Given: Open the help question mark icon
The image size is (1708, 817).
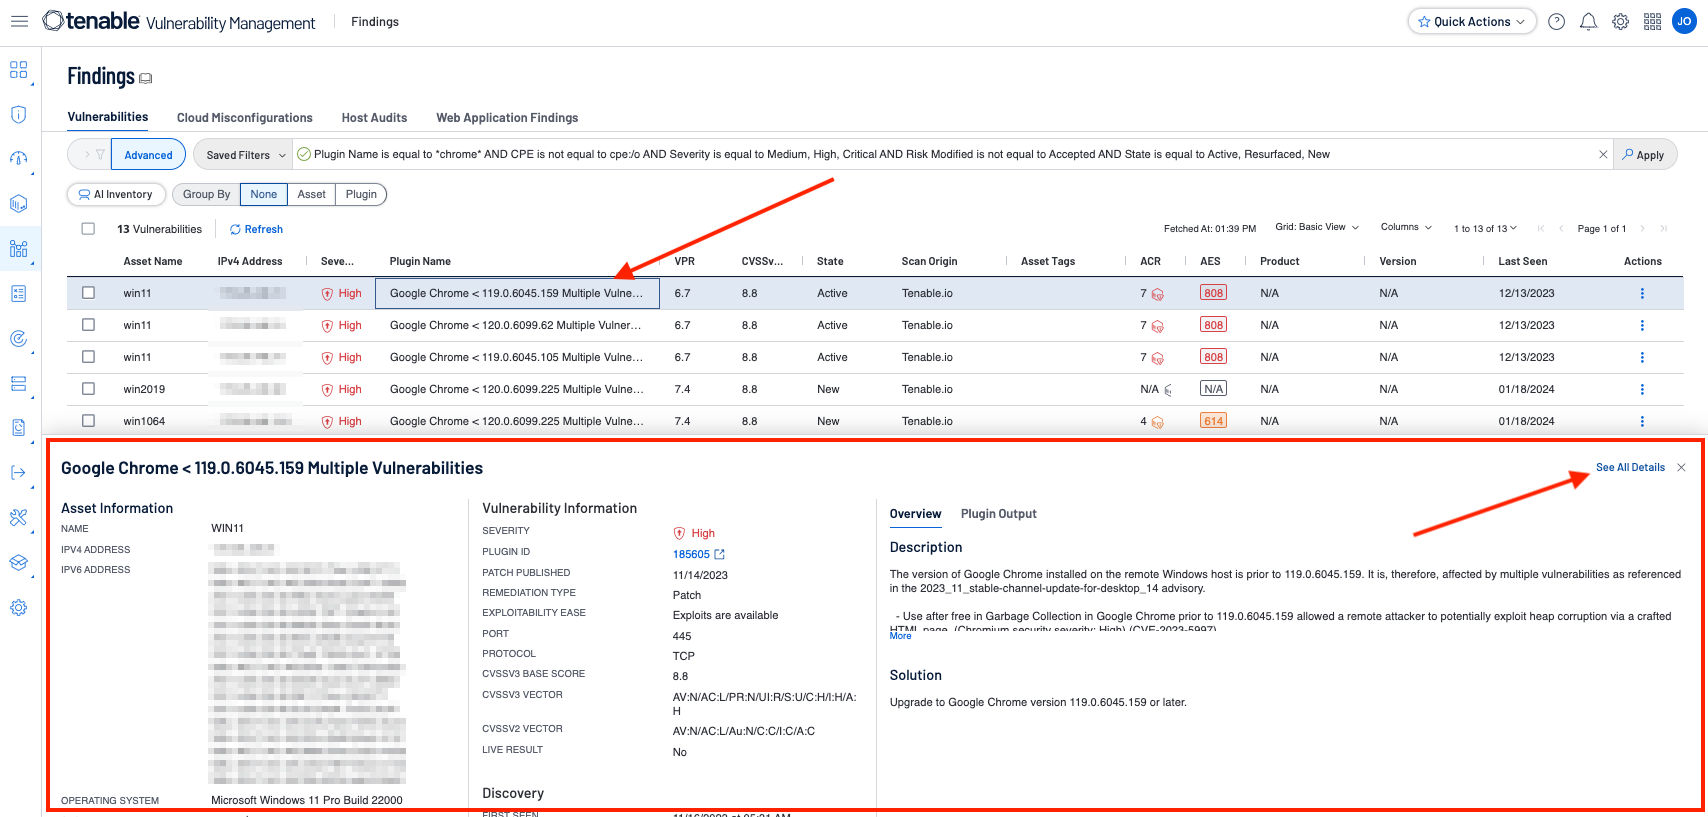Looking at the screenshot, I should (x=1556, y=21).
